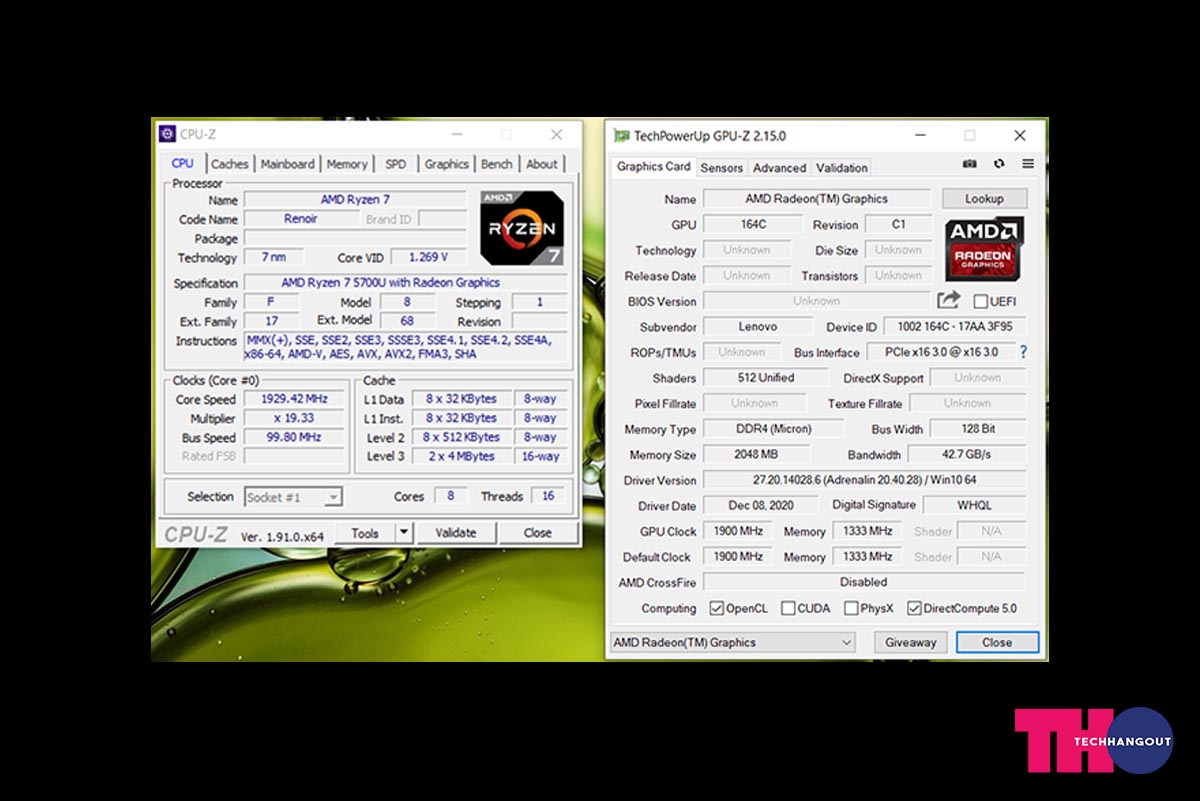Select the Graphics Card tab in GPU-Z

654,167
